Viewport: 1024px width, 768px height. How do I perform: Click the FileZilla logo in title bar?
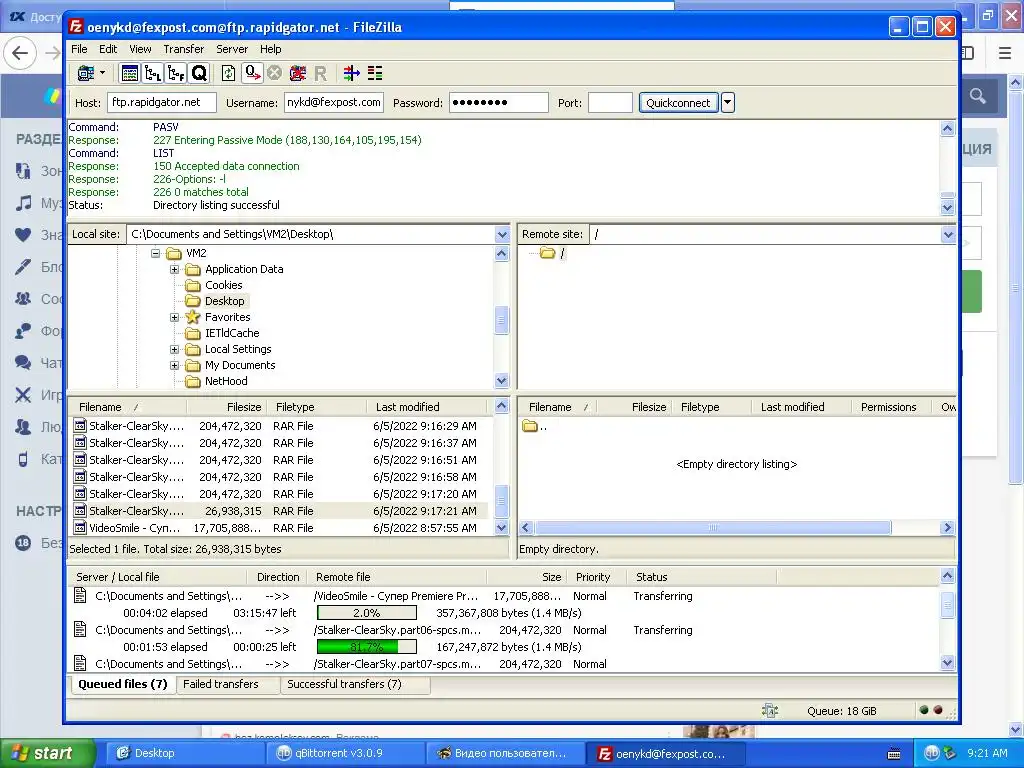[x=76, y=27]
